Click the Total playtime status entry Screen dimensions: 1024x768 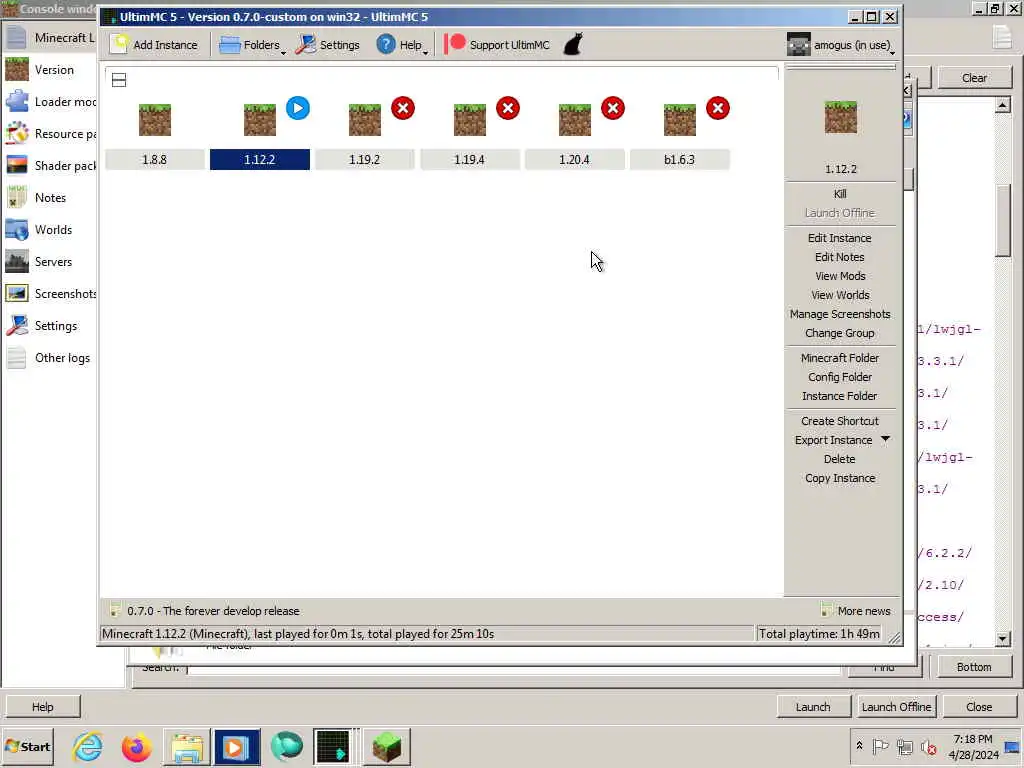pyautogui.click(x=819, y=633)
